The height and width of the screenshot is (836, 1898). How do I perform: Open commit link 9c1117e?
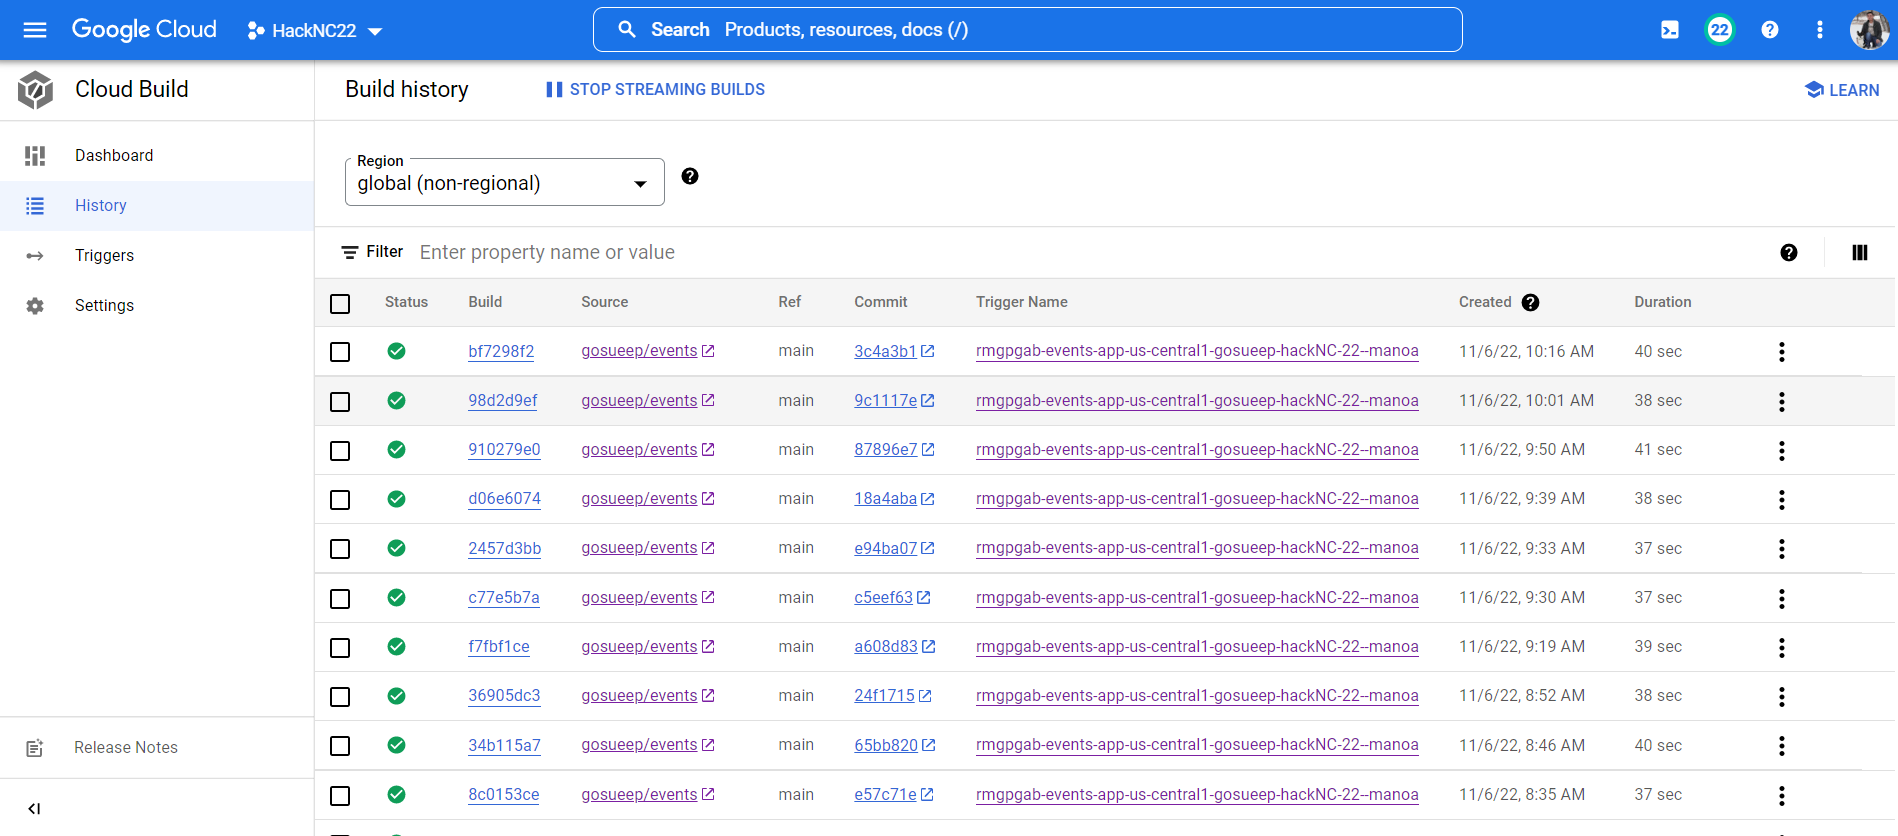coord(886,401)
